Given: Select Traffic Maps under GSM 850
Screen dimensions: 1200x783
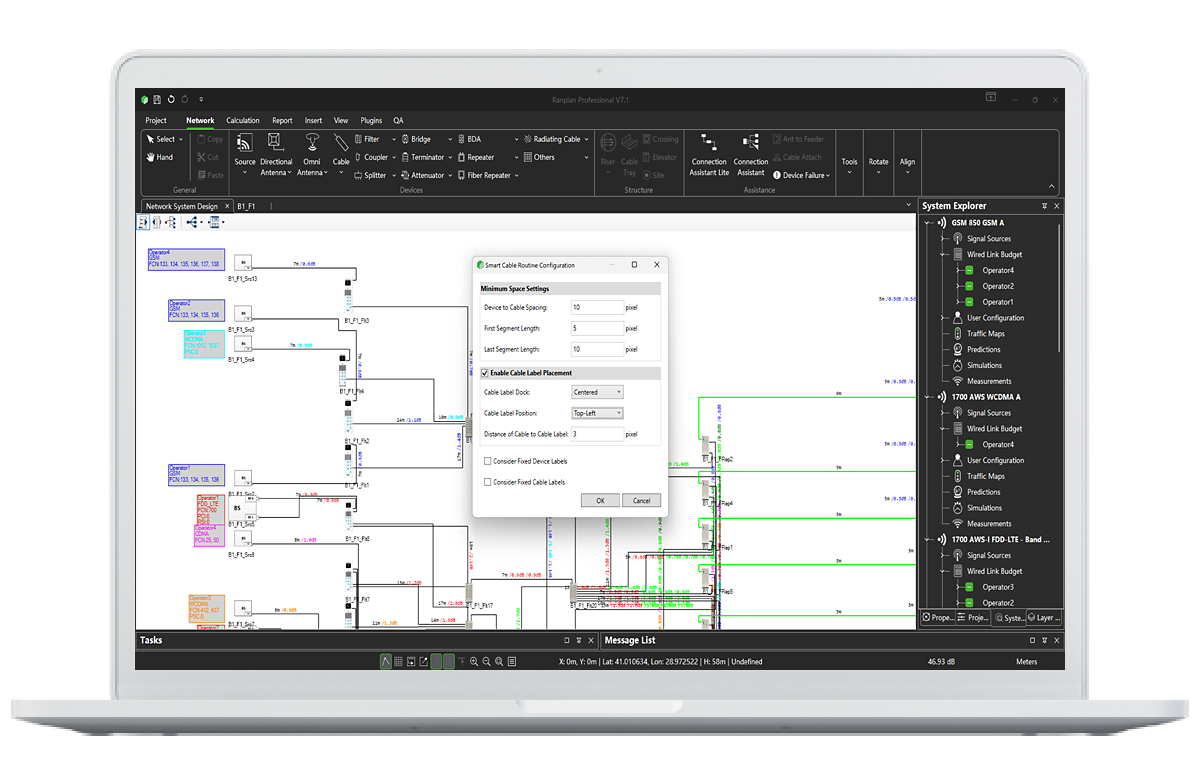Looking at the screenshot, I should pyautogui.click(x=985, y=334).
